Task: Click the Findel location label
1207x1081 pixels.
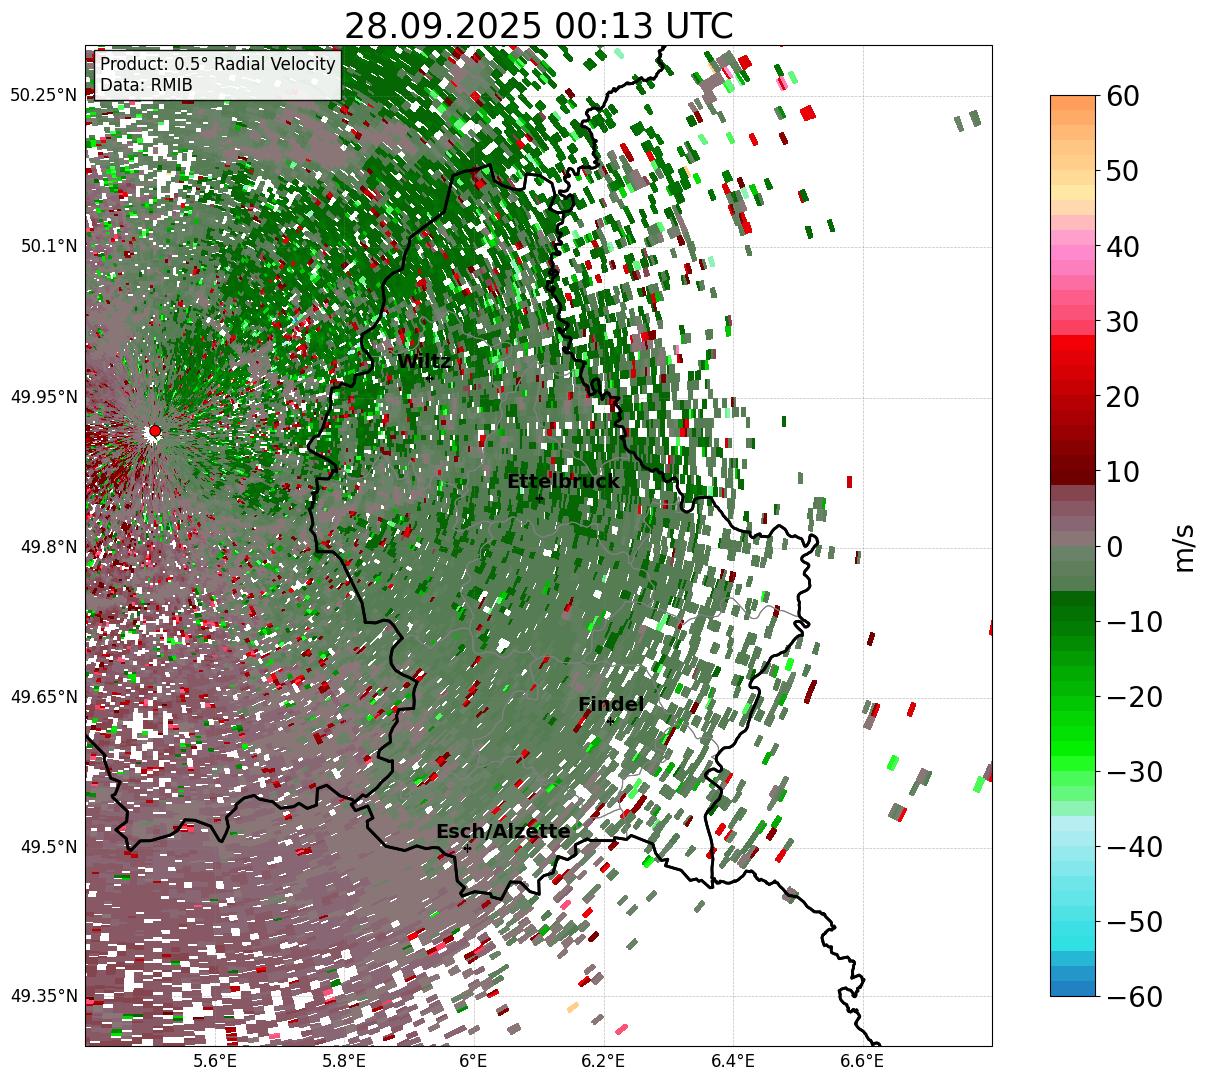Action: point(611,705)
